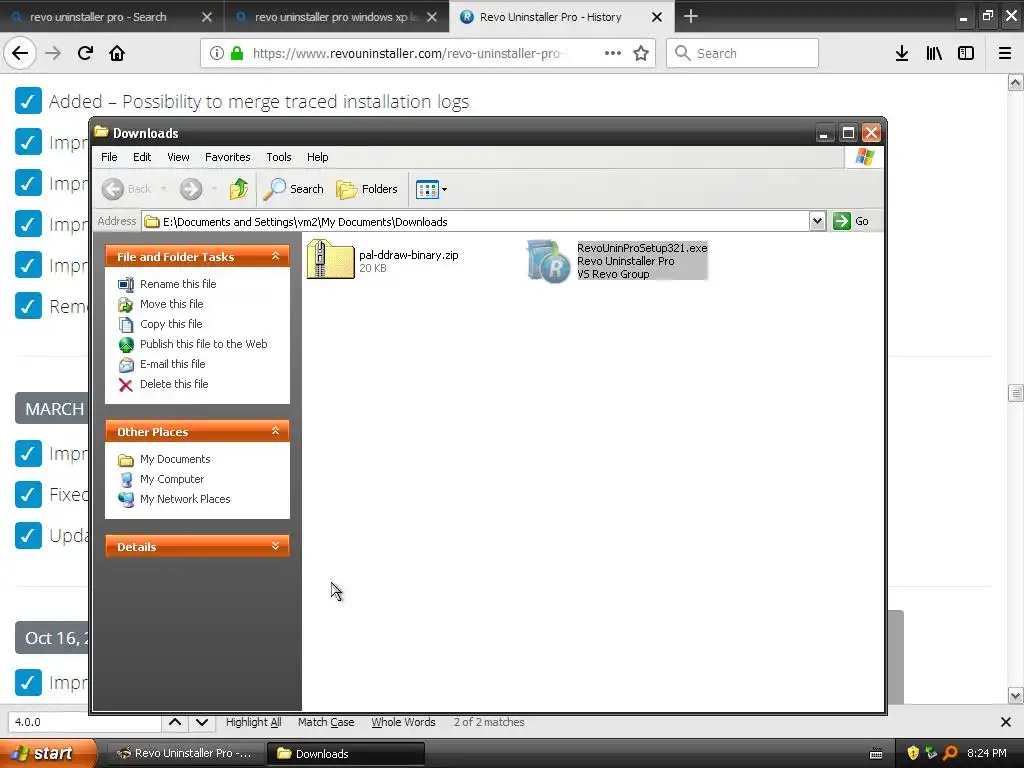Screen dimensions: 1024x768
Task: Open Explorer Search pane
Action: (293, 189)
